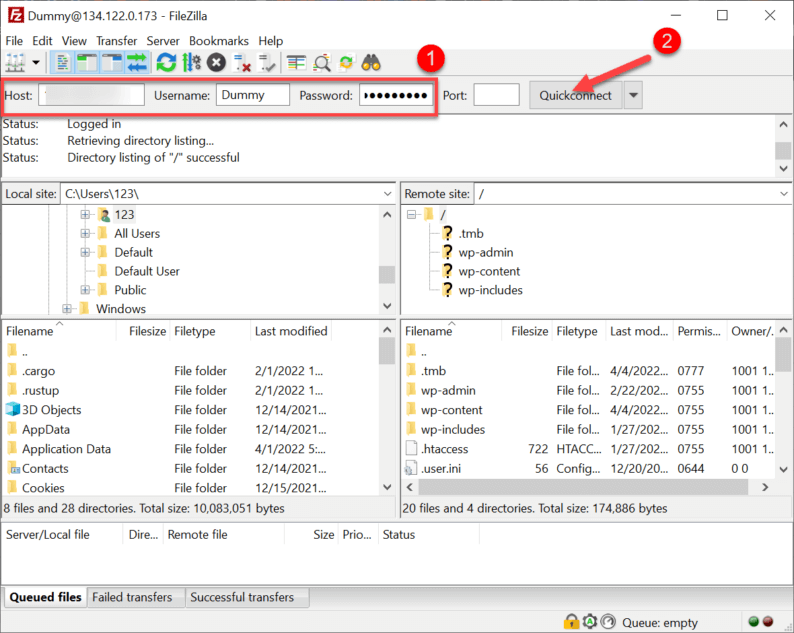Select wp-content in remote tree
The width and height of the screenshot is (794, 633).
click(x=489, y=271)
